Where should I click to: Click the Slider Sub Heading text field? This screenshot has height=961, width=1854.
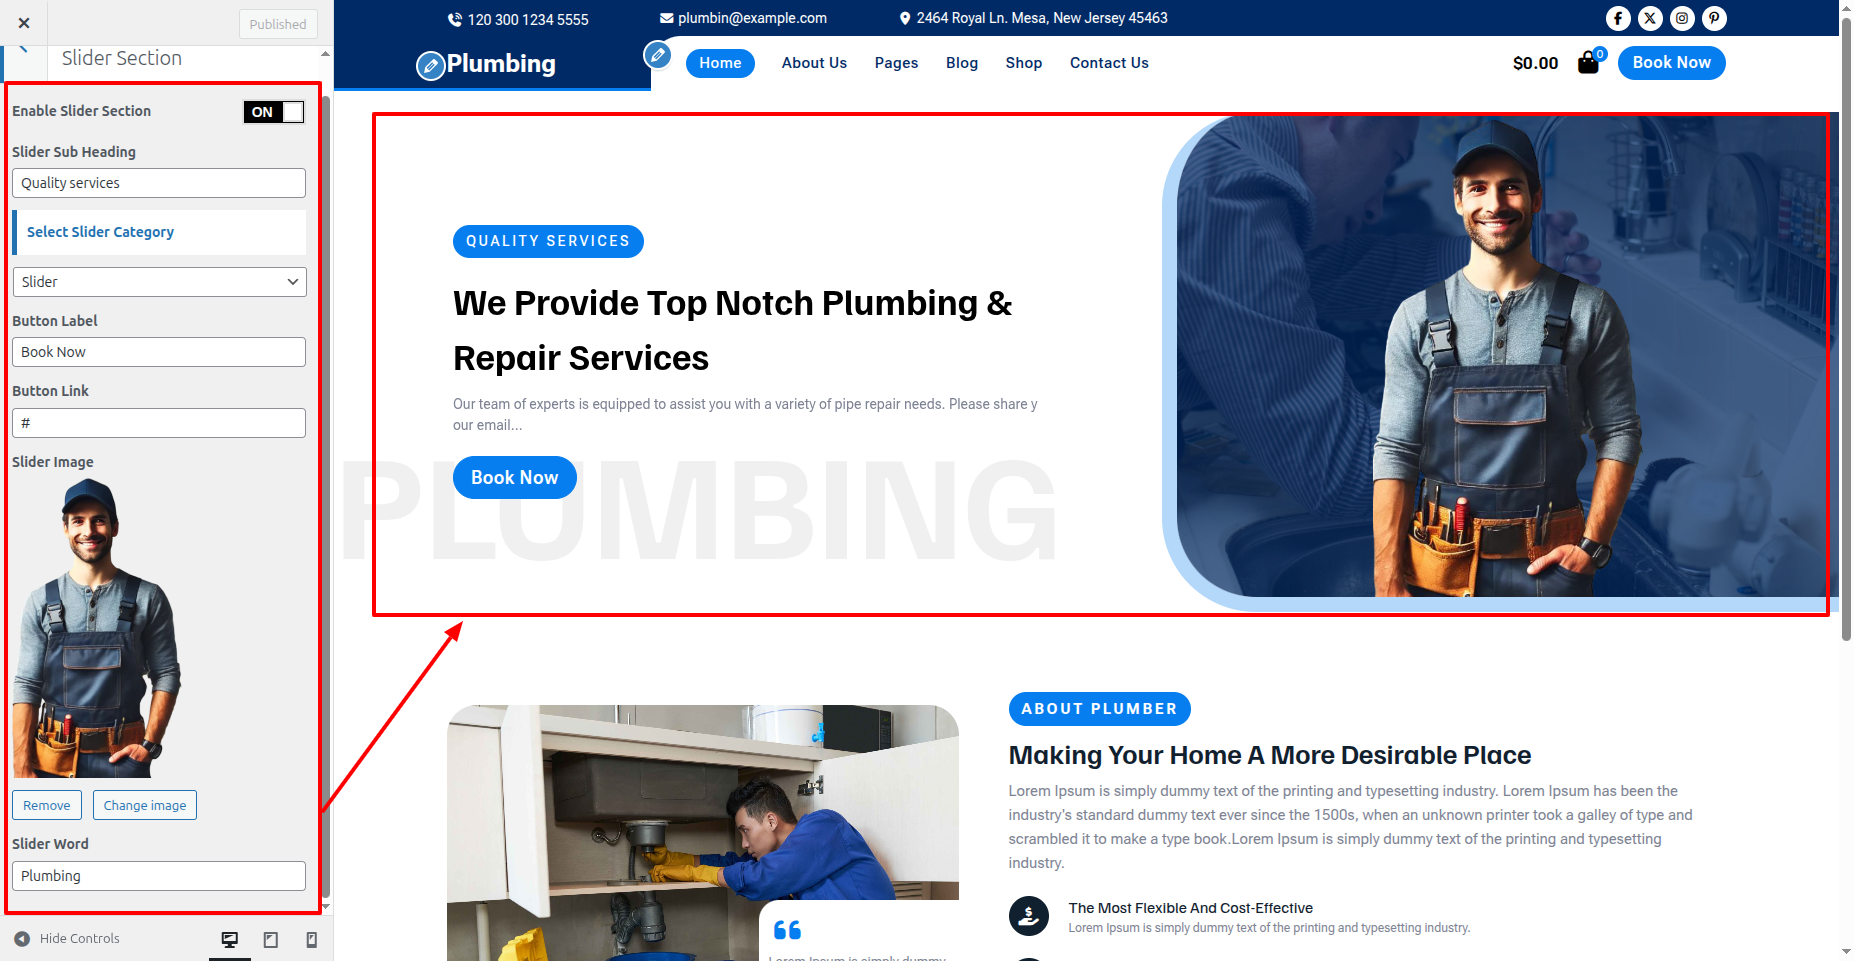[x=159, y=183]
